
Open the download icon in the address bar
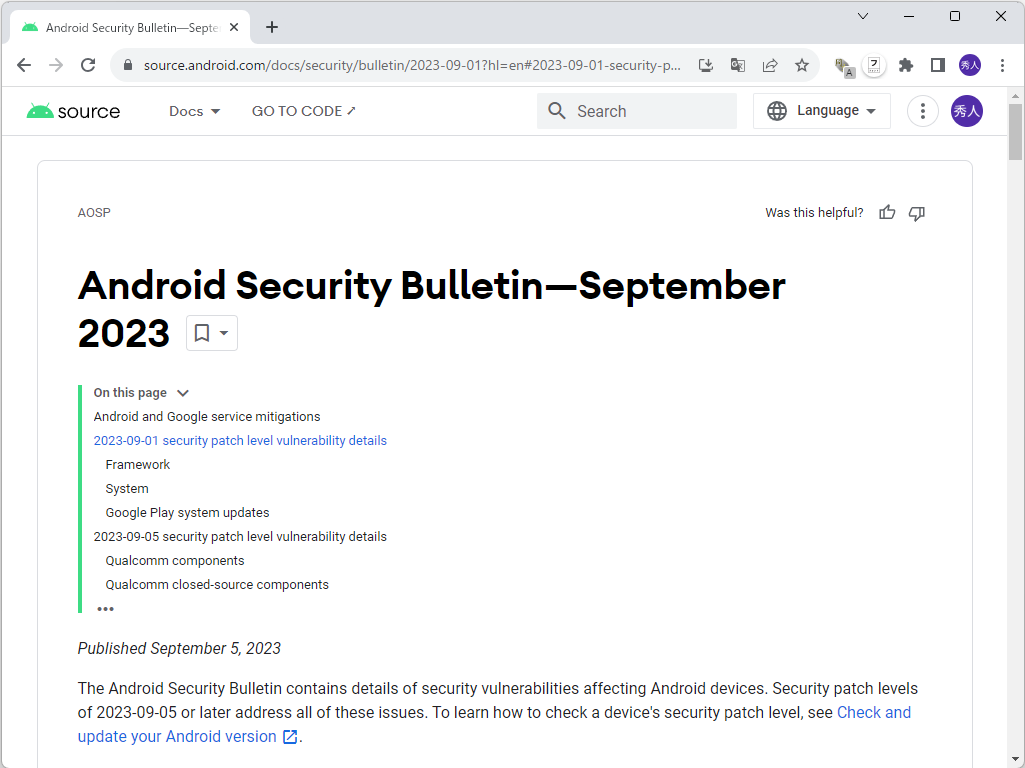click(x=706, y=64)
